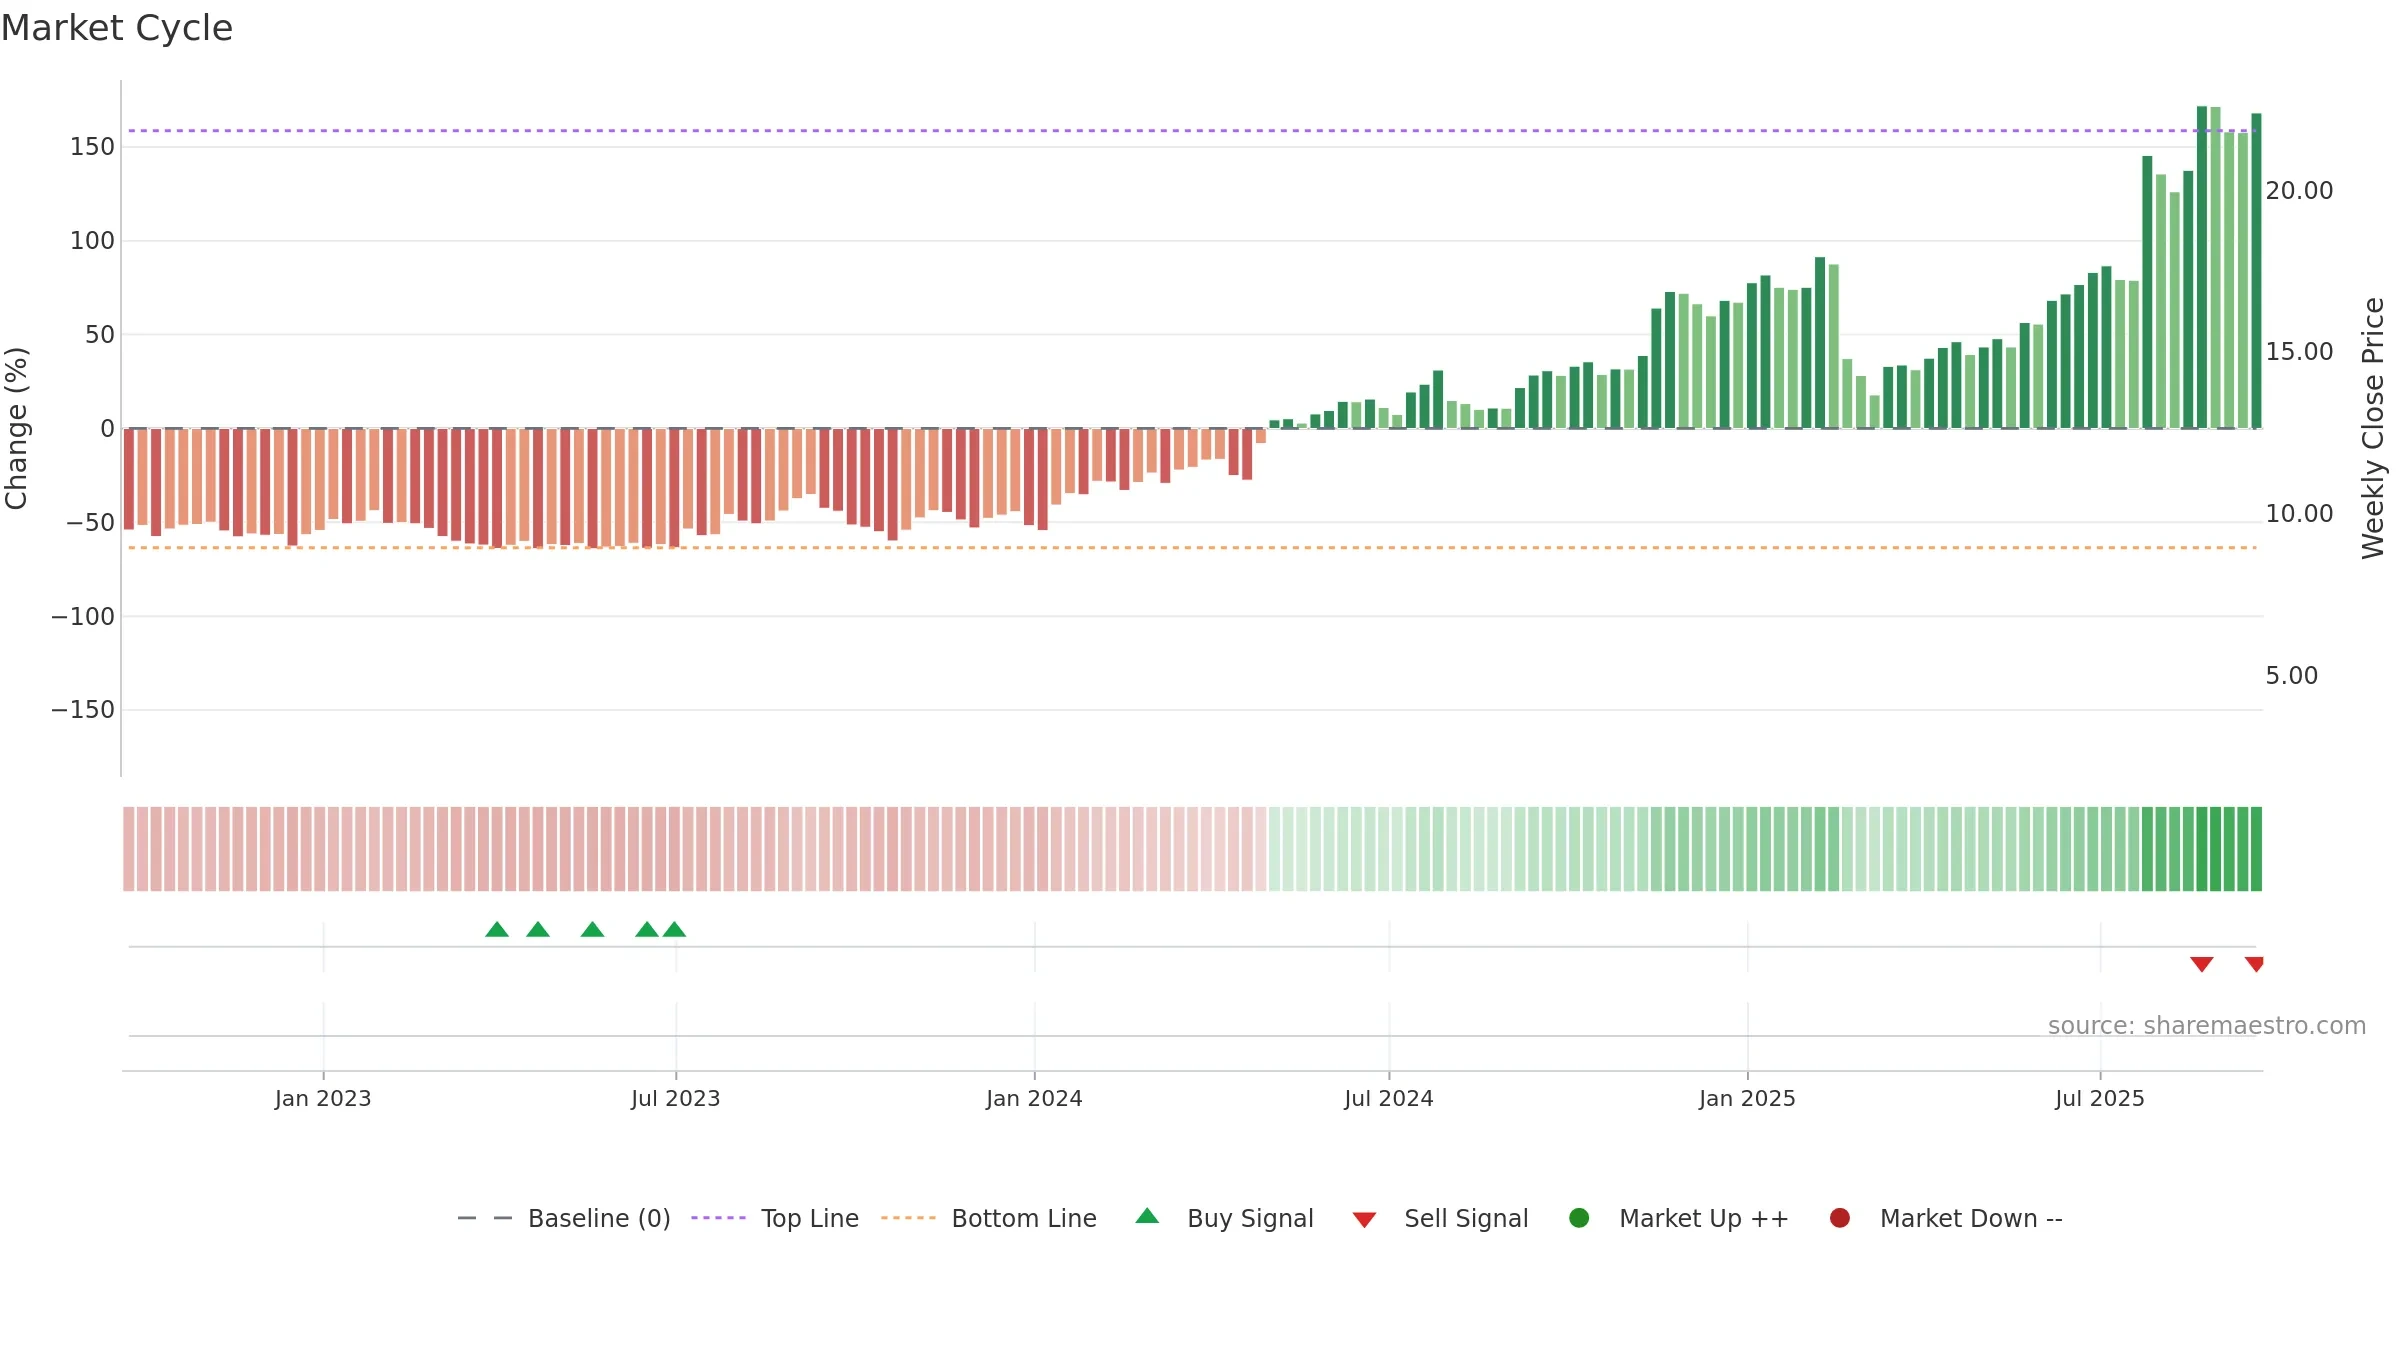Toggle the Market Down -- legend entry

[x=1945, y=1218]
